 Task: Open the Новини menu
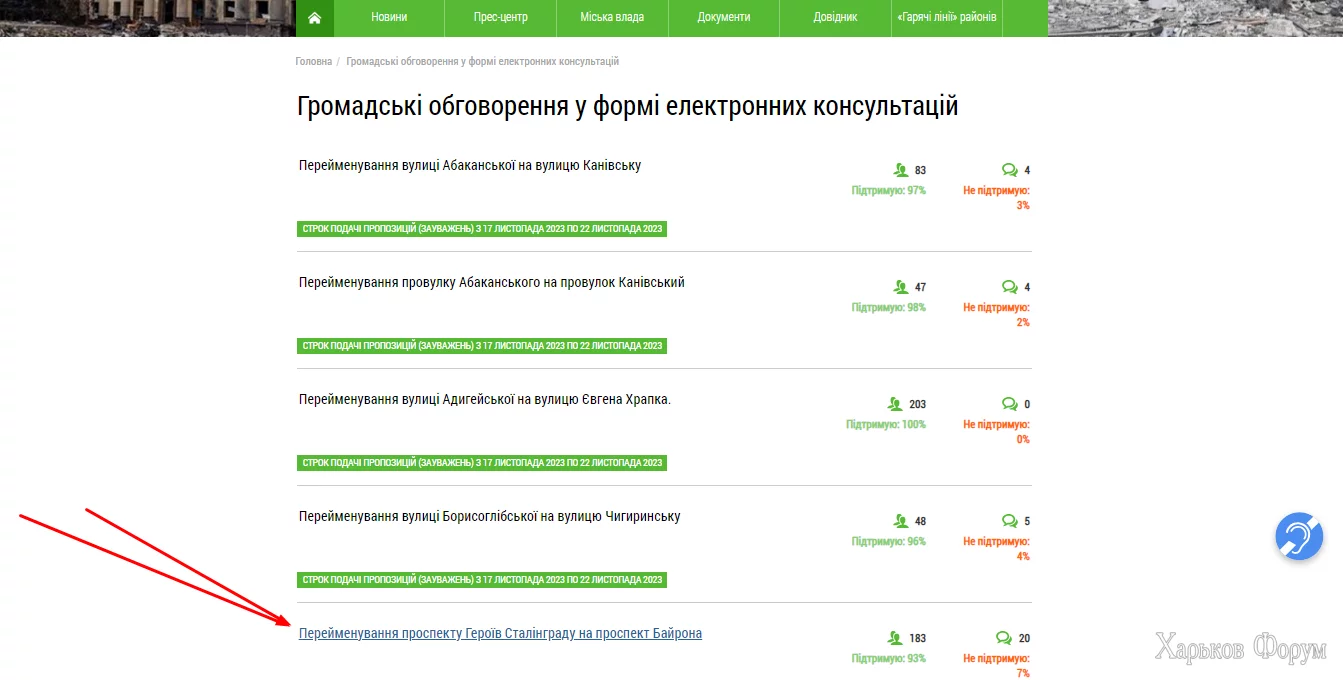click(x=389, y=17)
